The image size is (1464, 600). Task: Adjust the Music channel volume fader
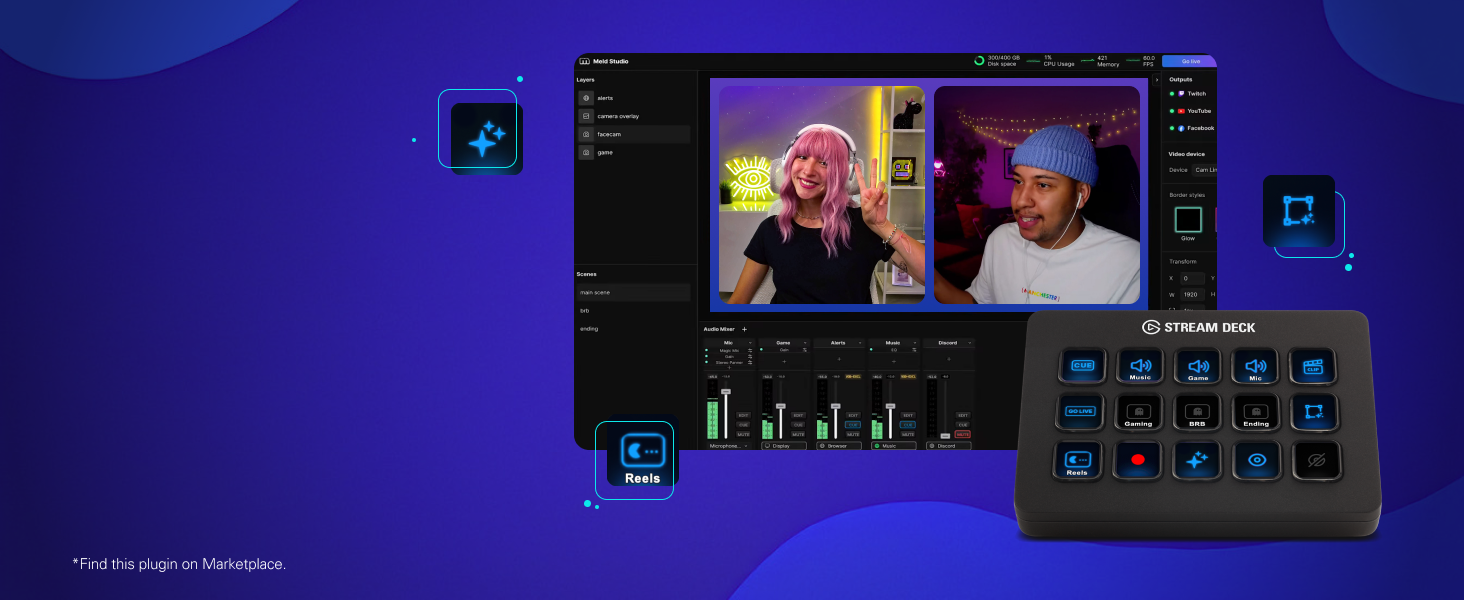coord(889,406)
